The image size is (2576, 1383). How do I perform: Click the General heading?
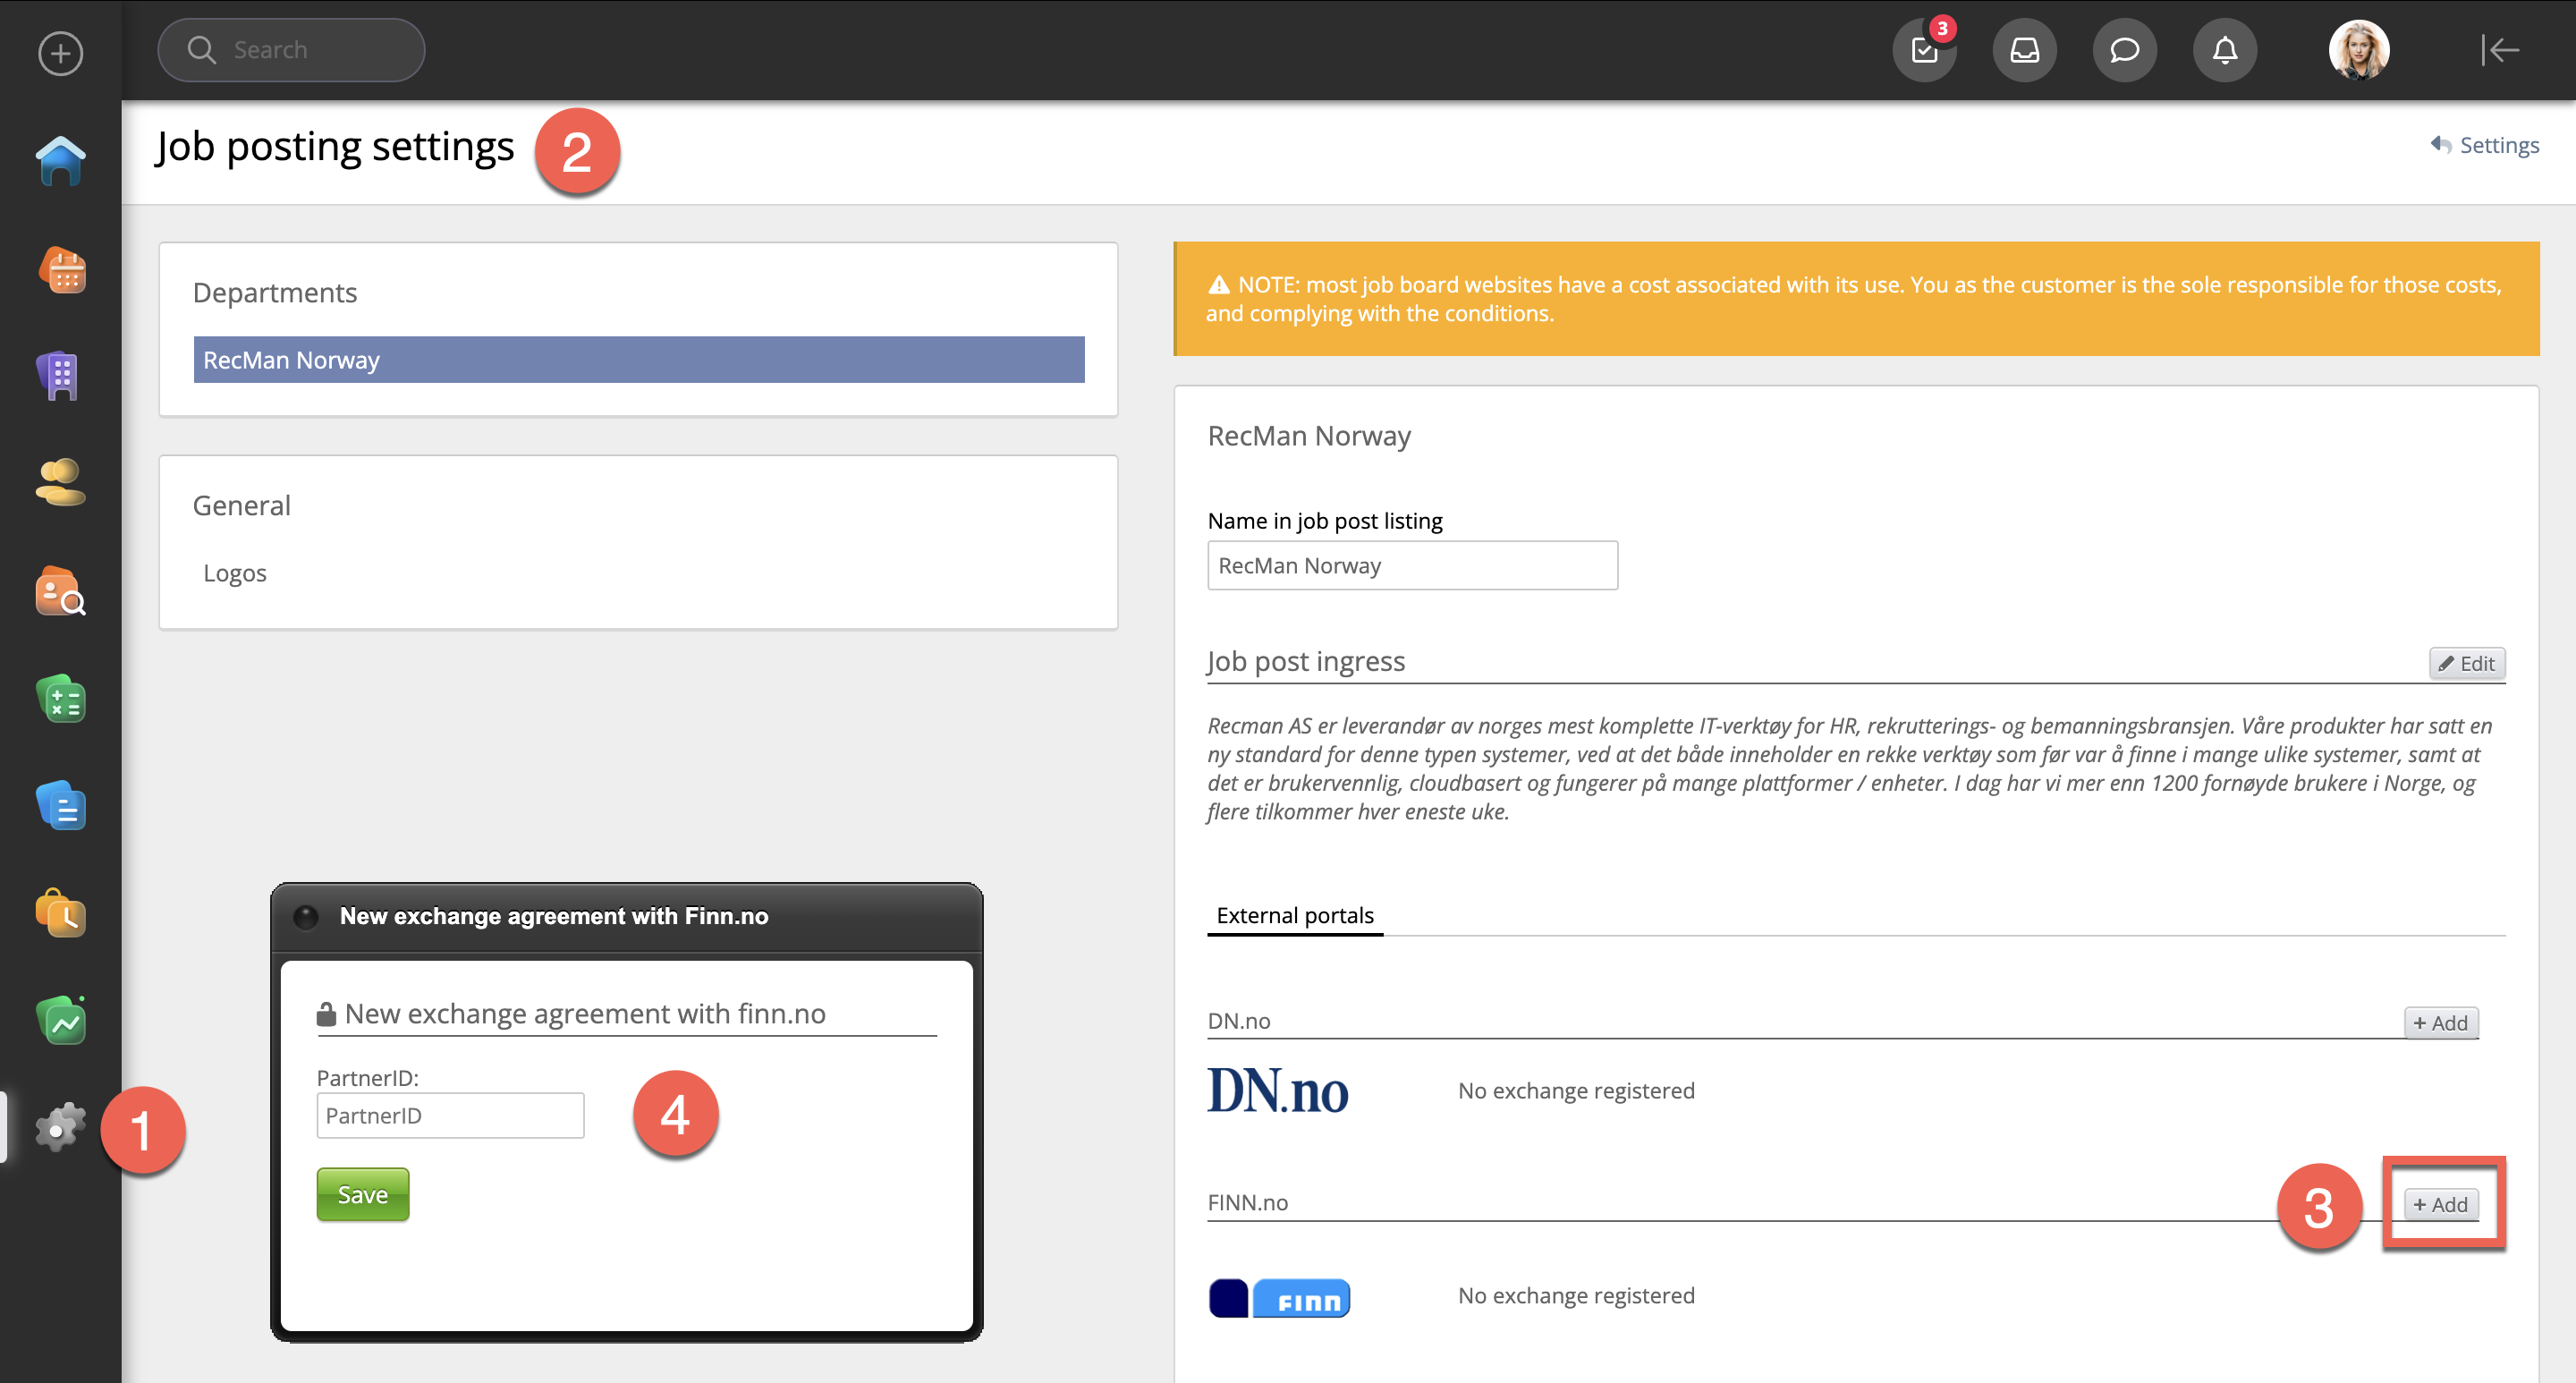click(242, 505)
